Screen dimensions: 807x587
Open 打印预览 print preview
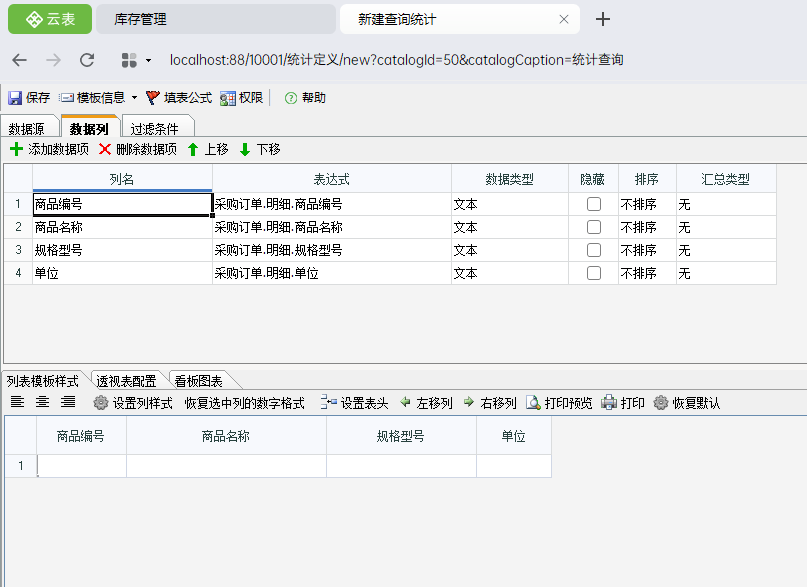559,403
